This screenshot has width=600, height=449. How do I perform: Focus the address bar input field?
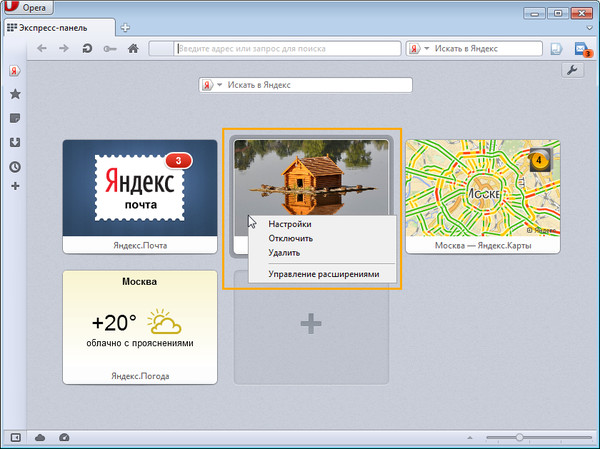coord(287,49)
